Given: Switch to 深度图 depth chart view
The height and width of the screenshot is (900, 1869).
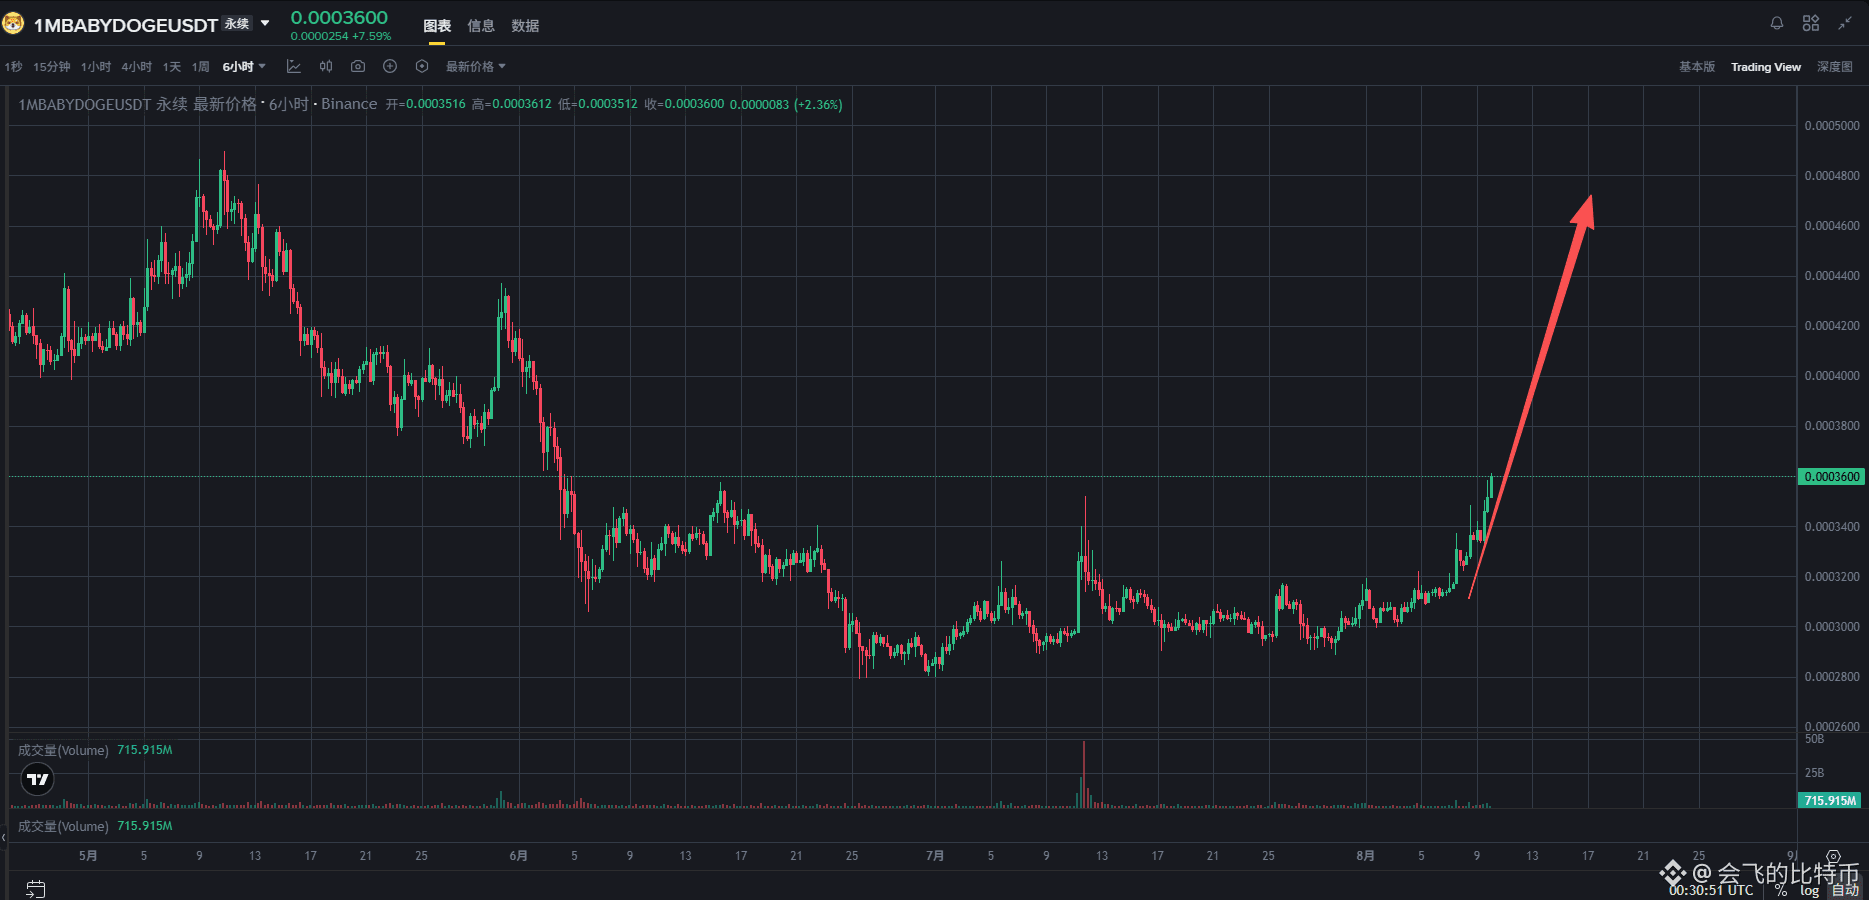Looking at the screenshot, I should click(x=1835, y=67).
